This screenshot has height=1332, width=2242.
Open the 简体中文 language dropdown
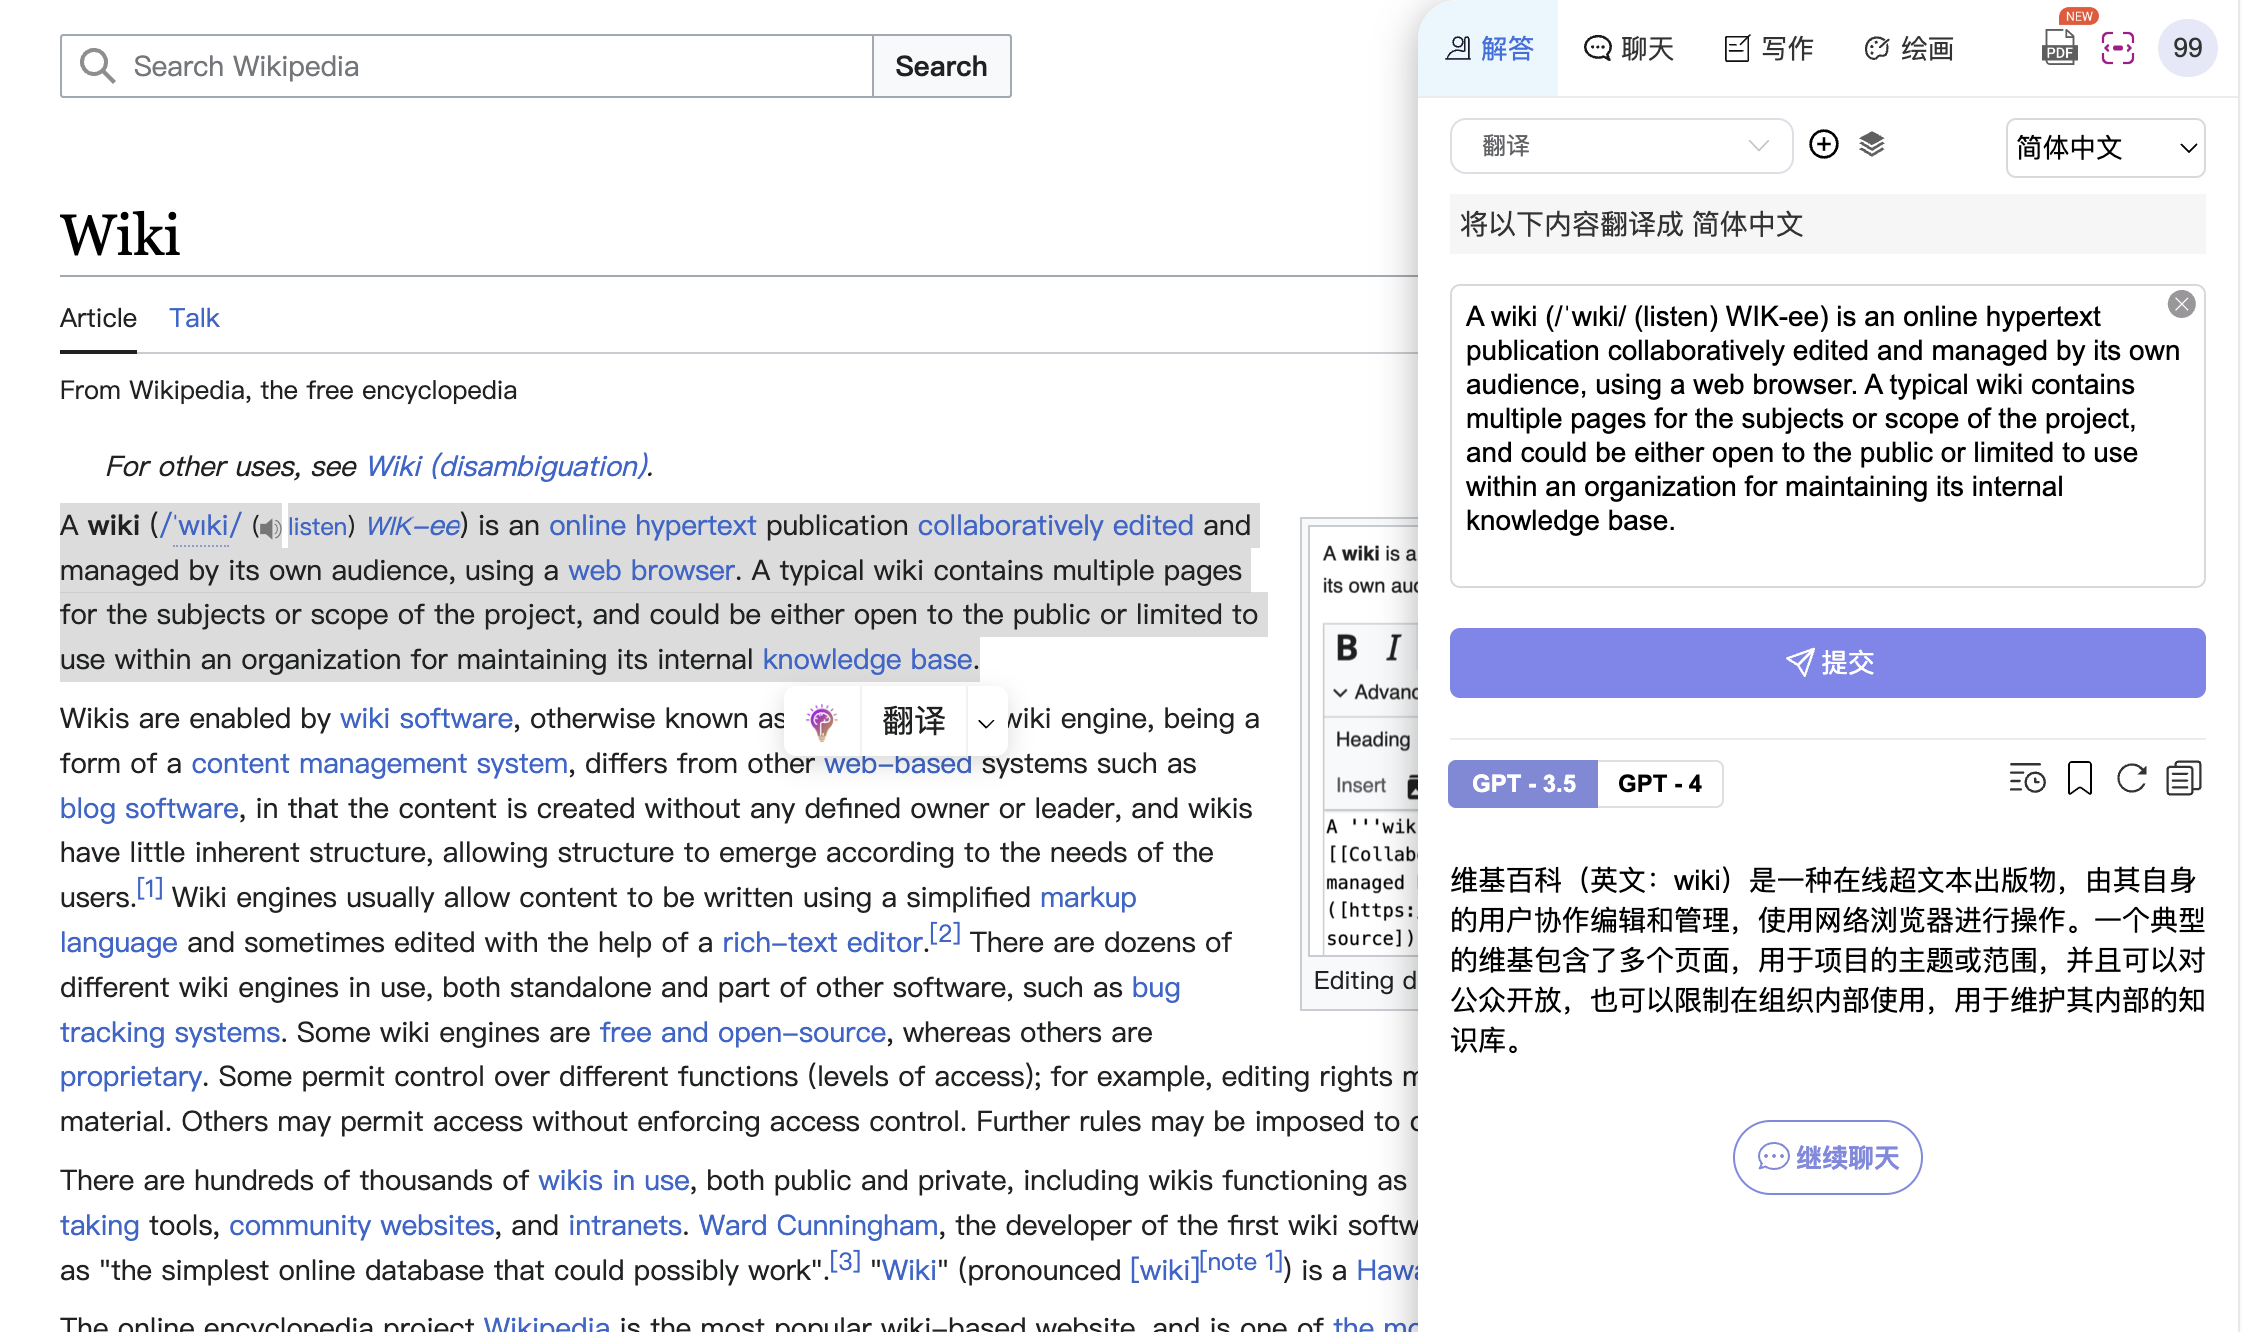pyautogui.click(x=2104, y=148)
